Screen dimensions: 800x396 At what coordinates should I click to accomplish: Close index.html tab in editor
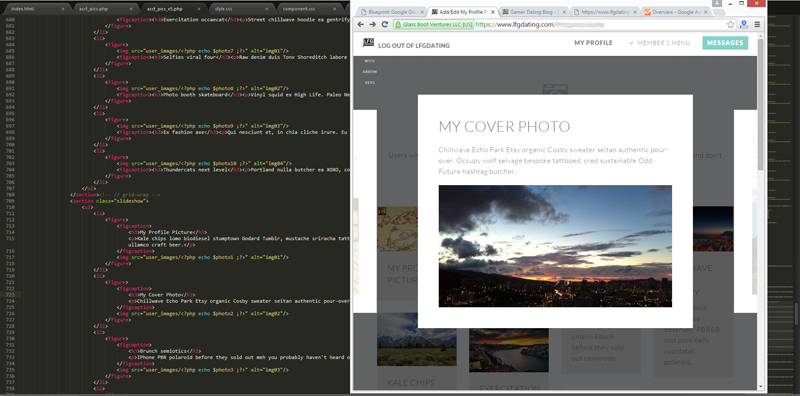(63, 9)
